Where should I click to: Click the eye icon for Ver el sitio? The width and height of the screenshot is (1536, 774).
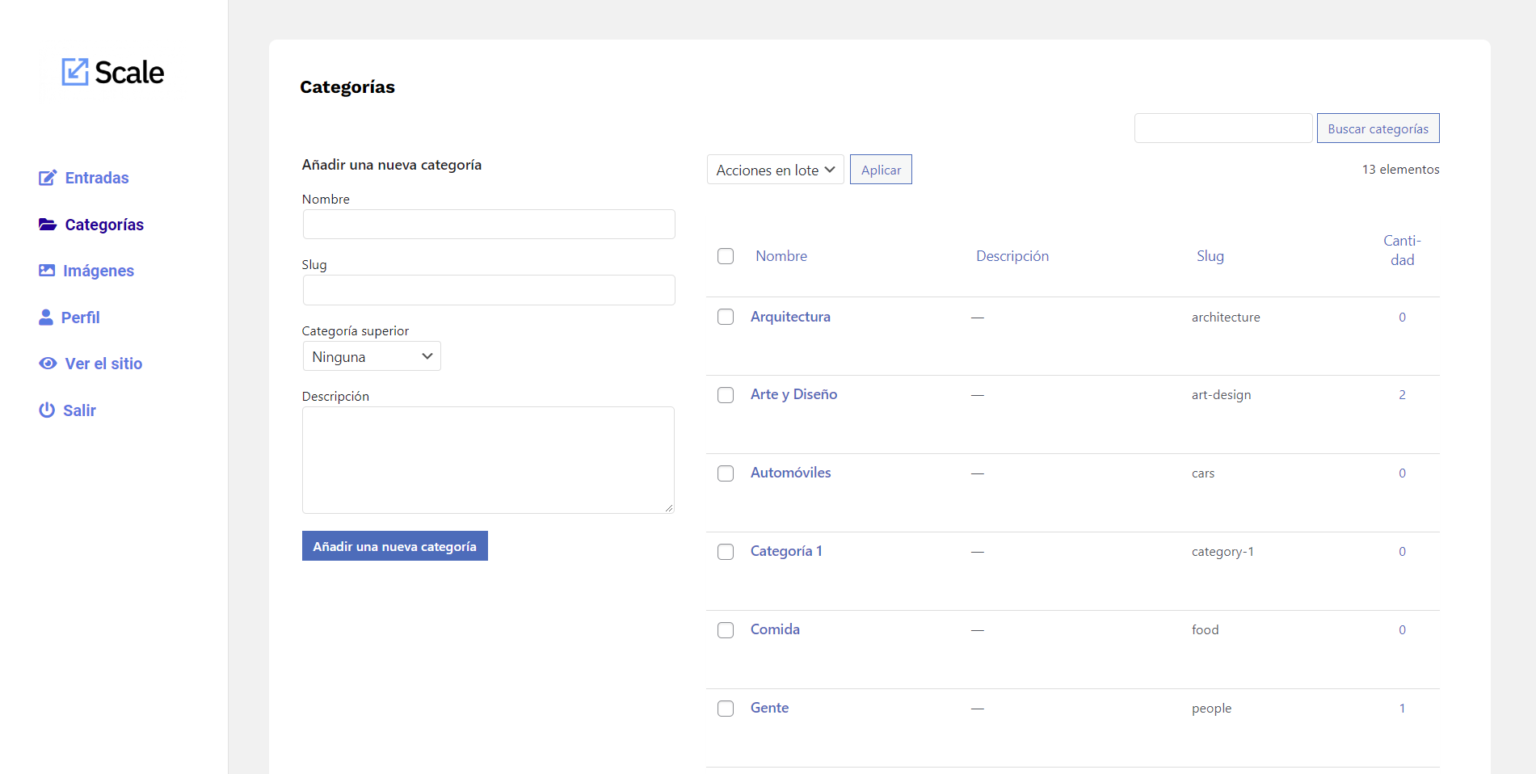coord(47,363)
